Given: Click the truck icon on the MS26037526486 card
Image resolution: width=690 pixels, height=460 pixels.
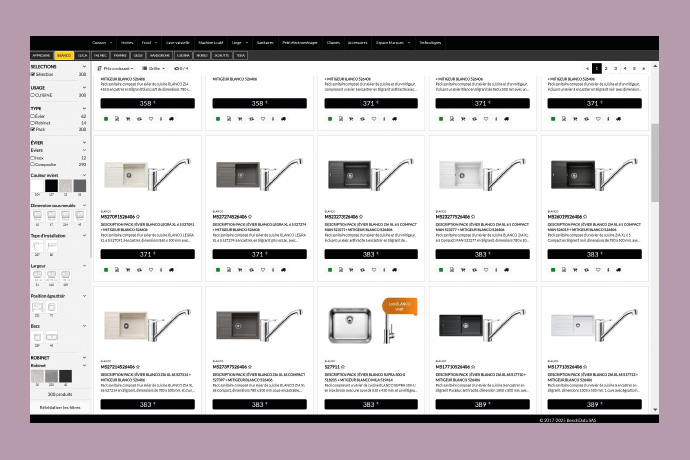Looking at the screenshot, I should (618, 270).
